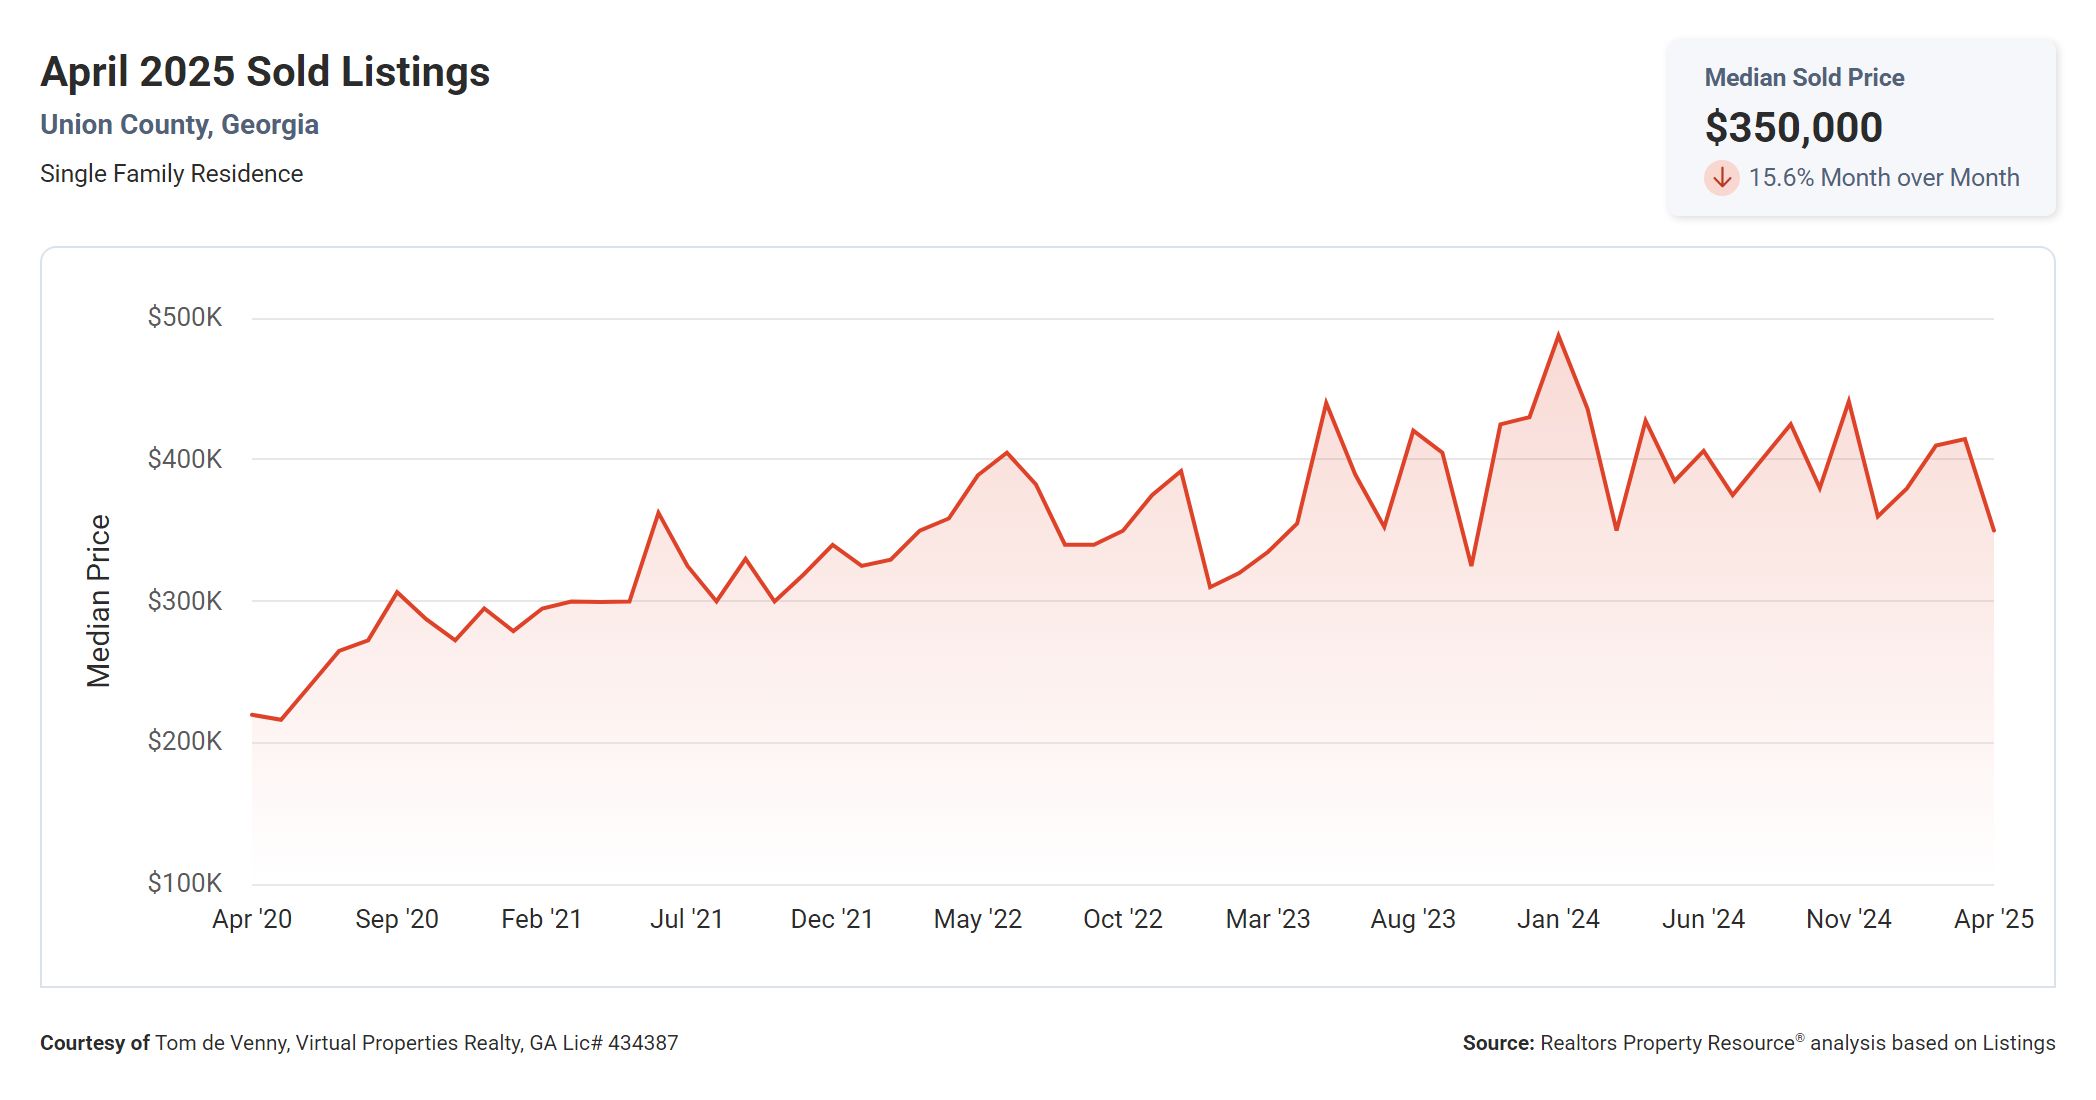Click the Jan '24 peak on chart
This screenshot has height=1100, width=2096.
1558,336
